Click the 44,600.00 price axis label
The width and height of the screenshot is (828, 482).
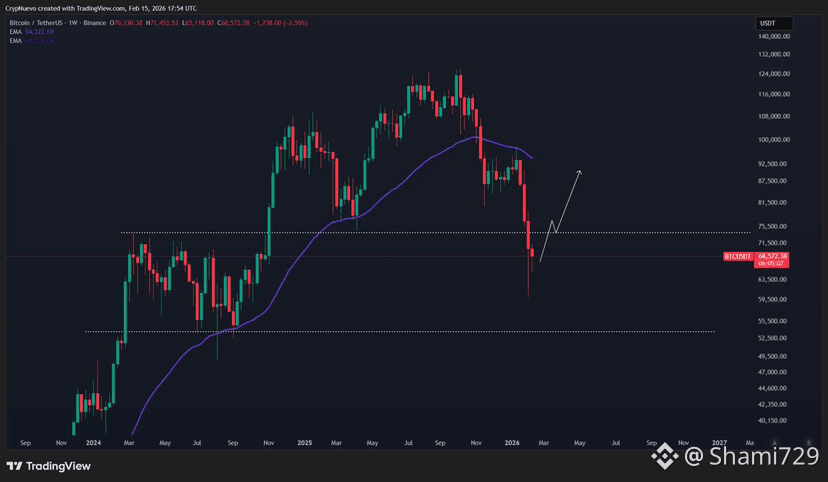pyautogui.click(x=775, y=389)
